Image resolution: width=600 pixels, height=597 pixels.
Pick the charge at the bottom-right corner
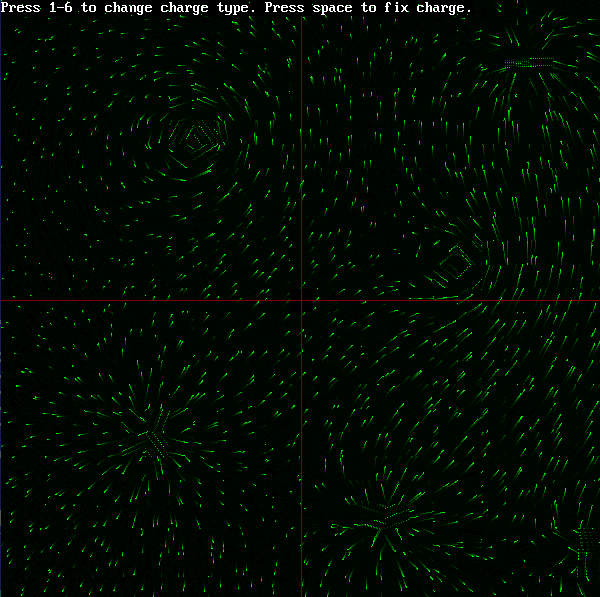point(584,545)
